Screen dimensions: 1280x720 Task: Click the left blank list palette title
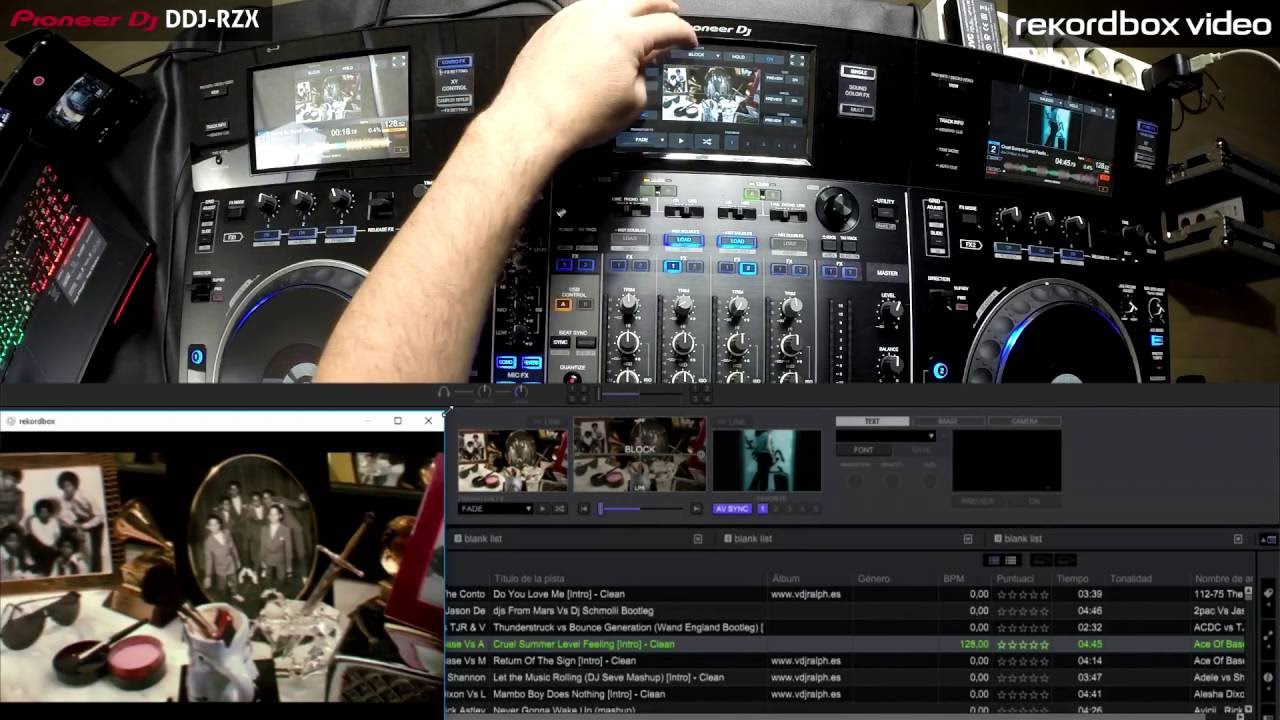click(483, 539)
